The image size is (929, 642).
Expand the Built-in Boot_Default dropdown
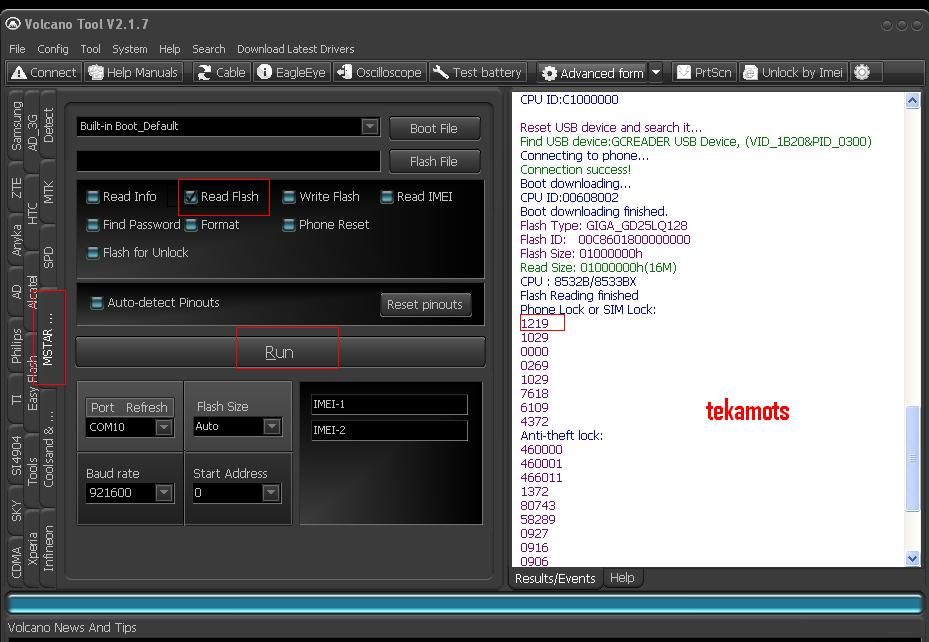point(370,126)
